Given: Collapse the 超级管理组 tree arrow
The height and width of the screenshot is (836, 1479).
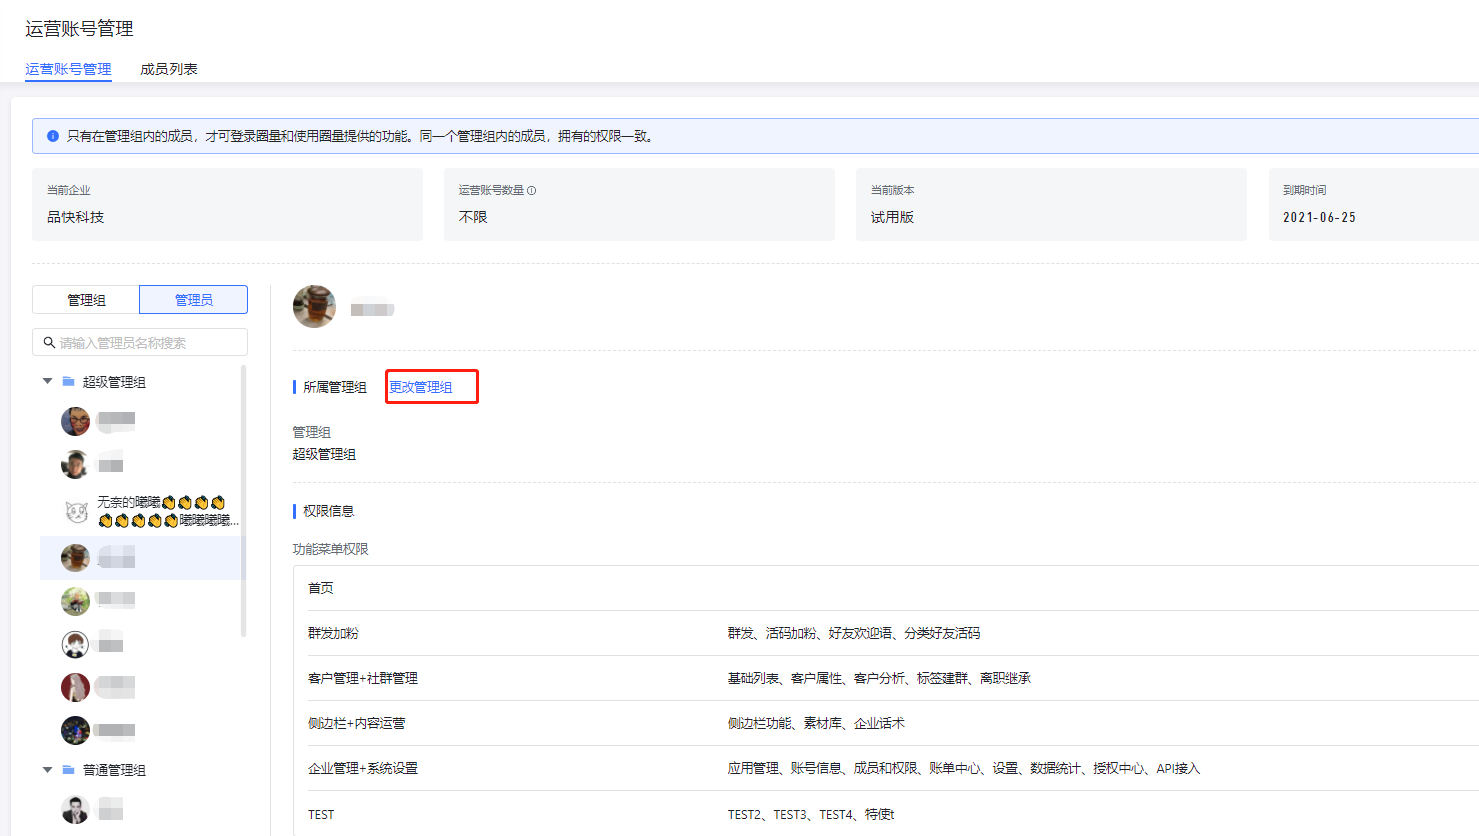Looking at the screenshot, I should click(x=47, y=382).
